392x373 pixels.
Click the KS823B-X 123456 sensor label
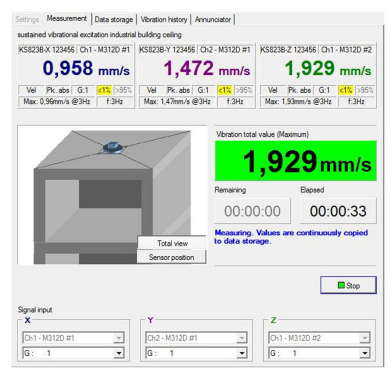pos(47,50)
